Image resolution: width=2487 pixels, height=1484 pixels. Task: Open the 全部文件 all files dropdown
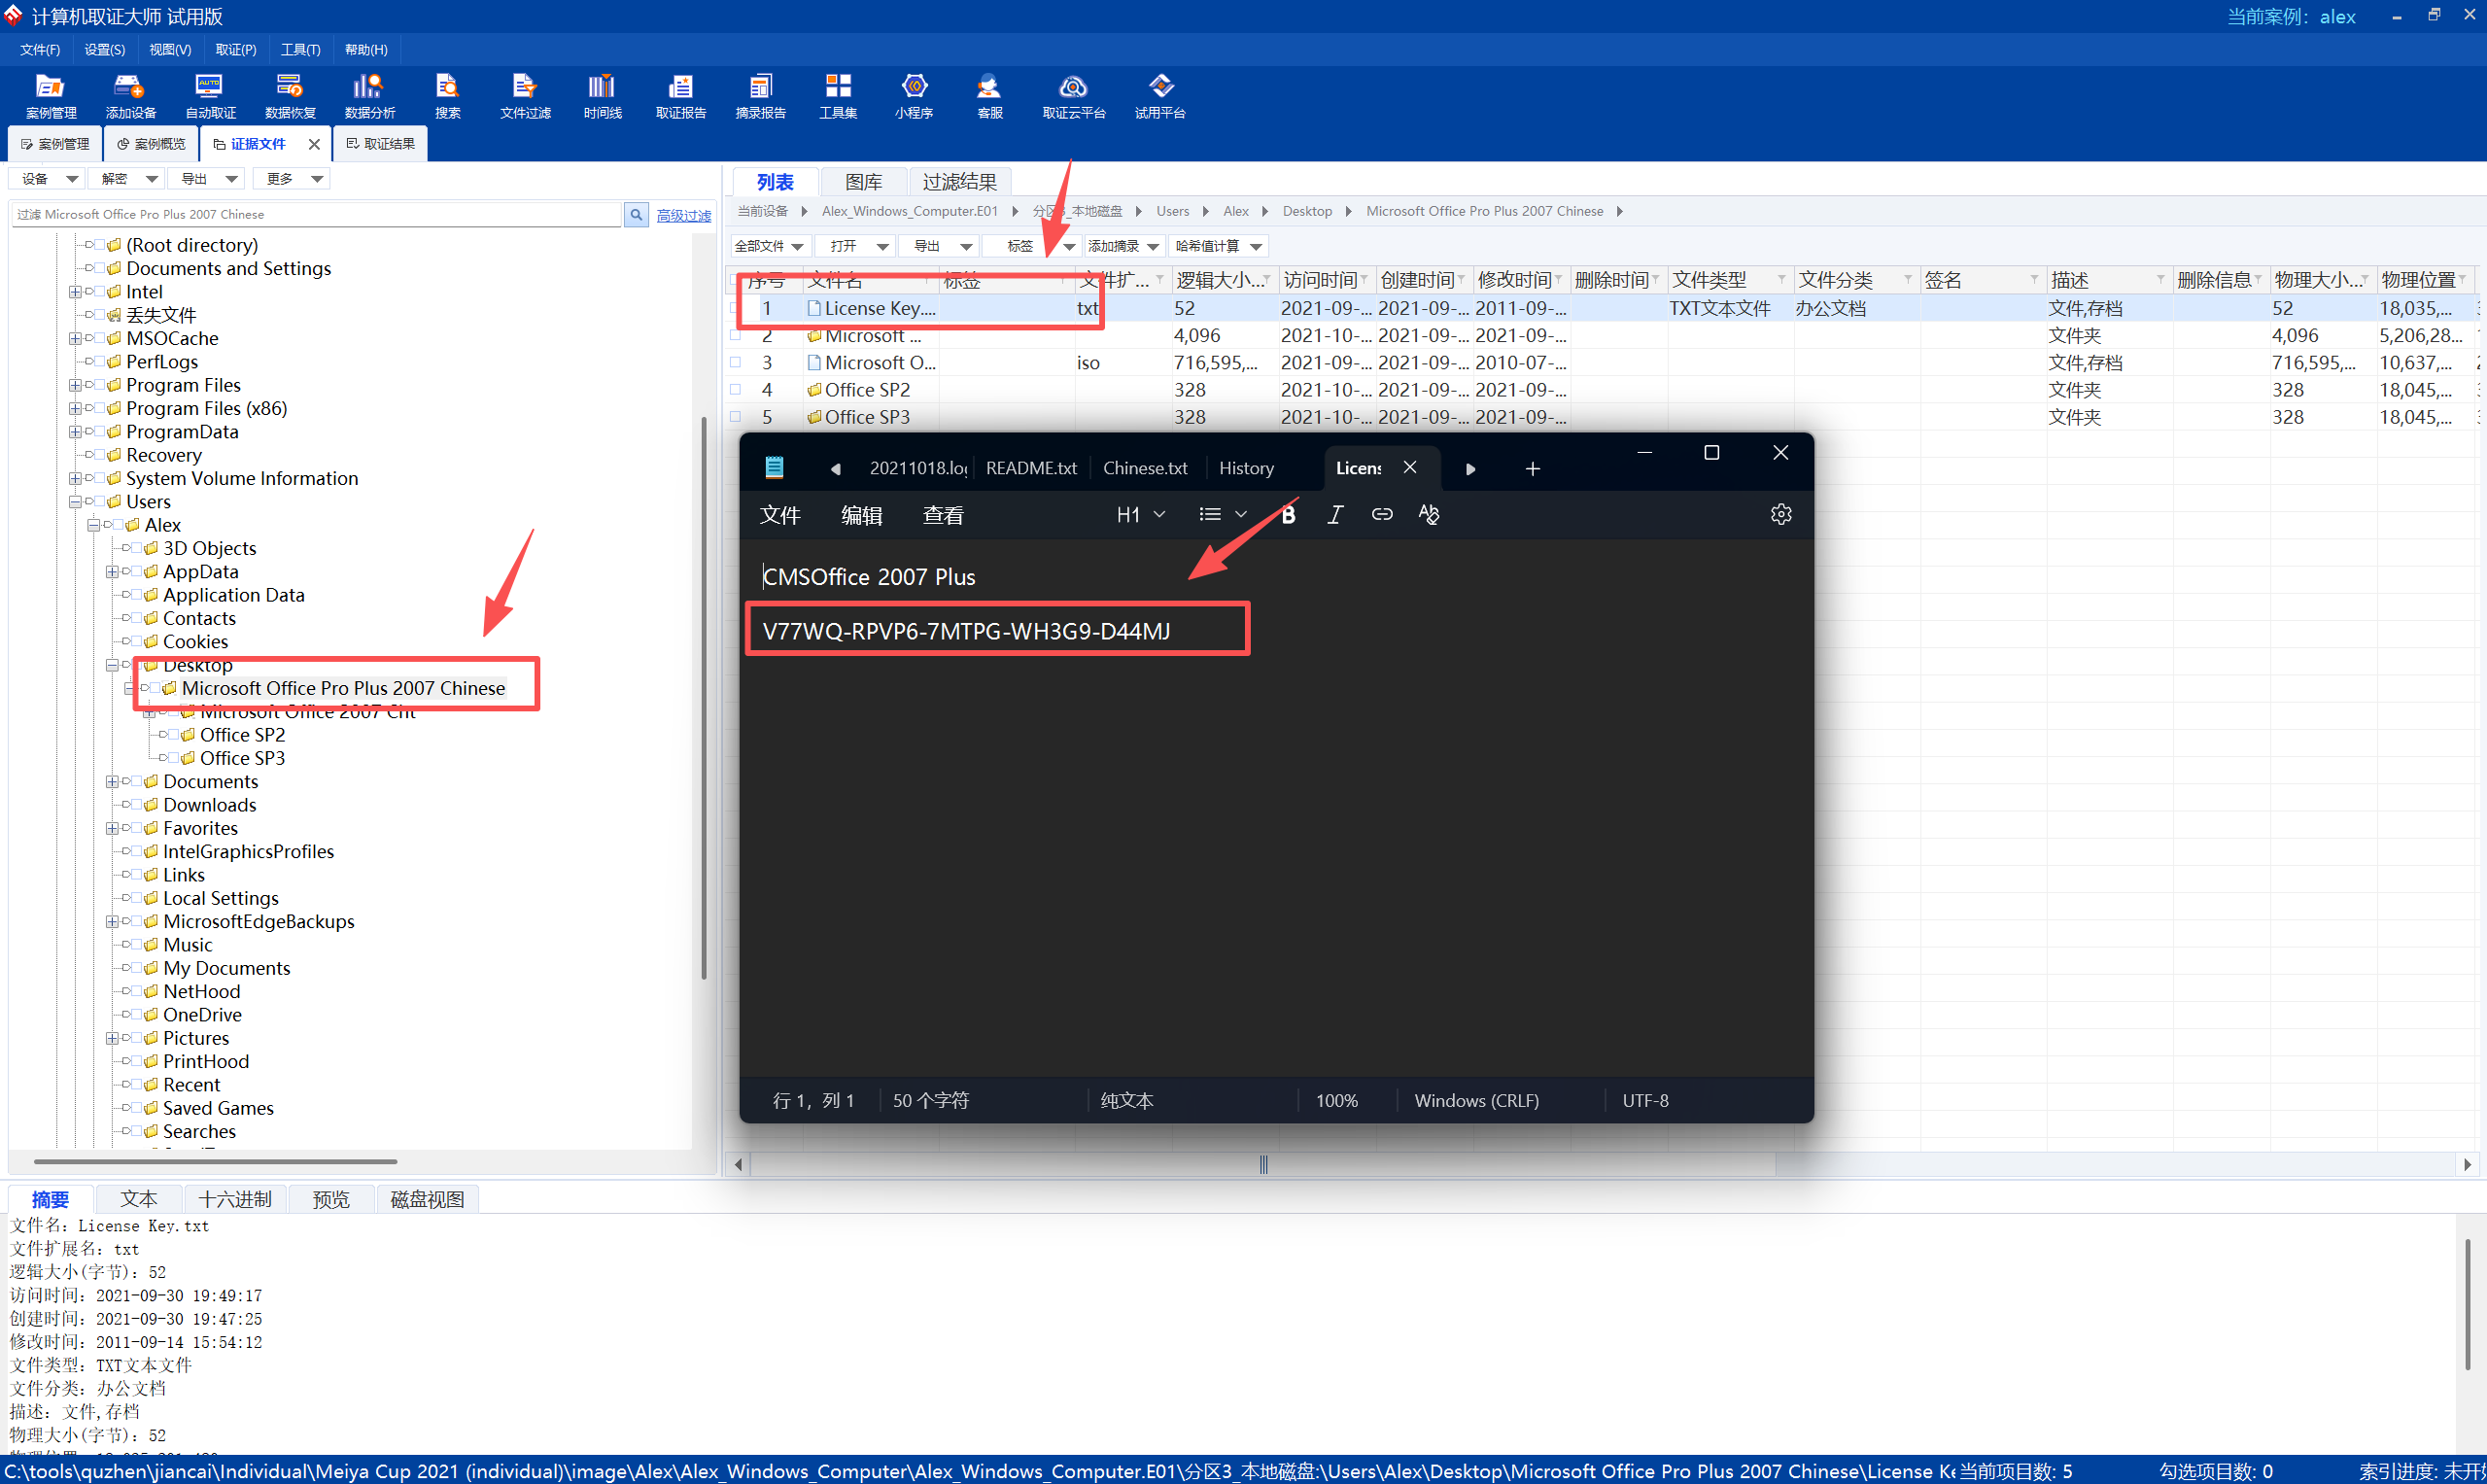768,246
